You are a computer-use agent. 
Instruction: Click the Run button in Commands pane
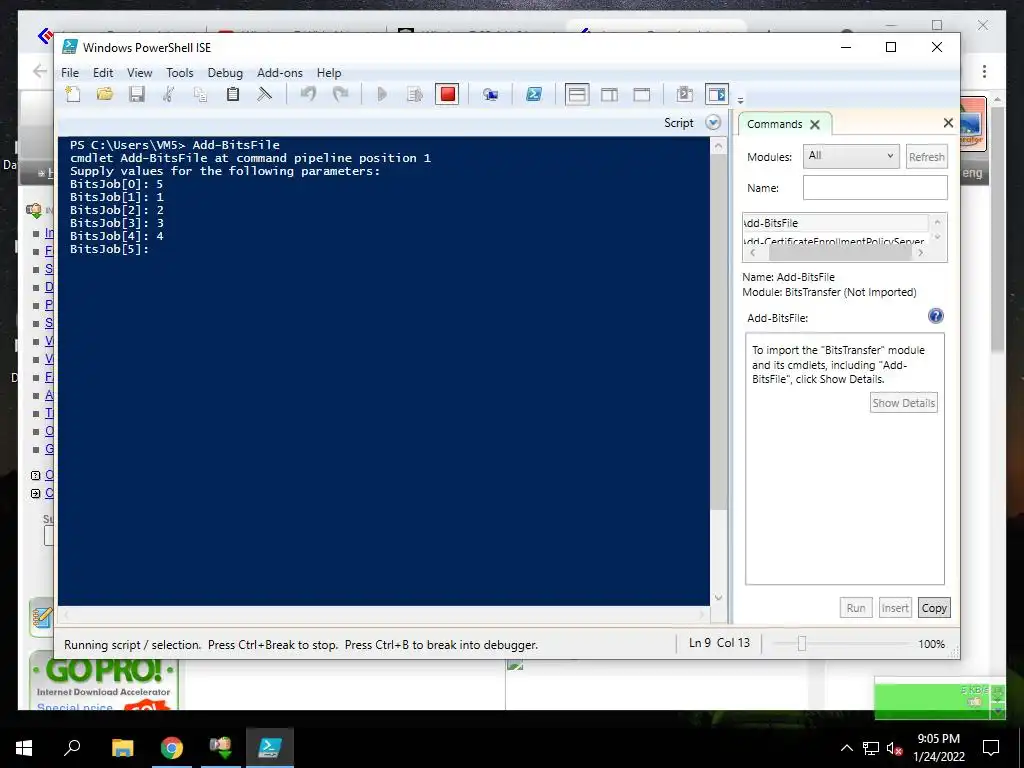click(856, 608)
